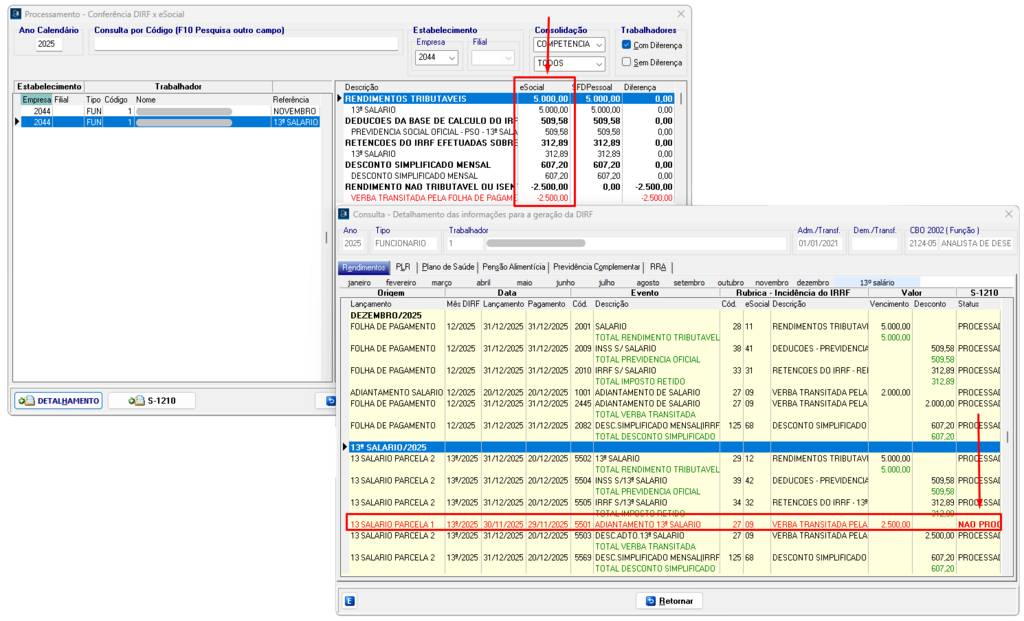Image resolution: width=1024 pixels, height=621 pixels.
Task: Enable the Sem Diferença checkbox
Action: click(626, 62)
